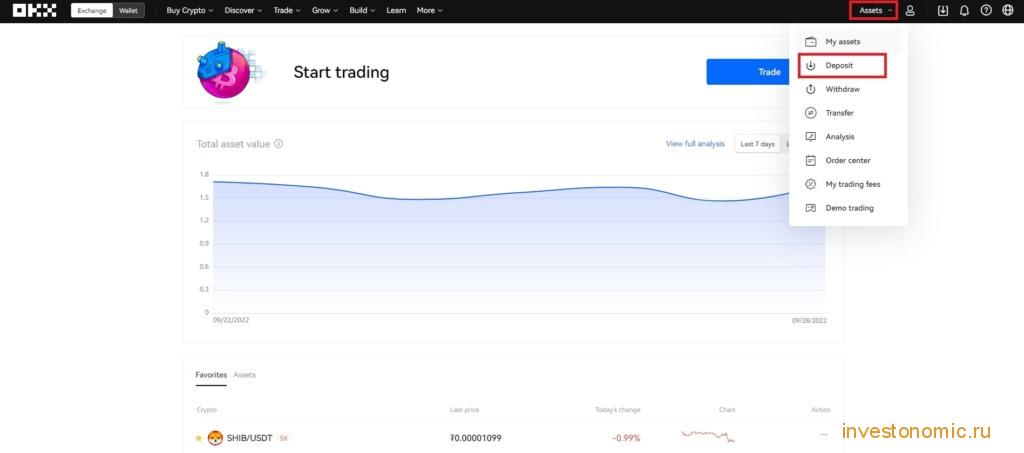The height and width of the screenshot is (453, 1024).
Task: Open the Assets tab below chart
Action: click(x=245, y=375)
